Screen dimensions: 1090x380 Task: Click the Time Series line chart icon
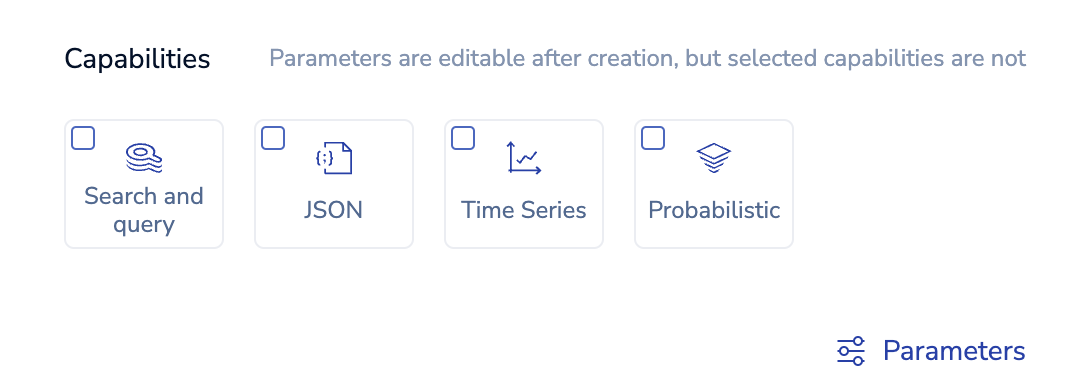(523, 158)
